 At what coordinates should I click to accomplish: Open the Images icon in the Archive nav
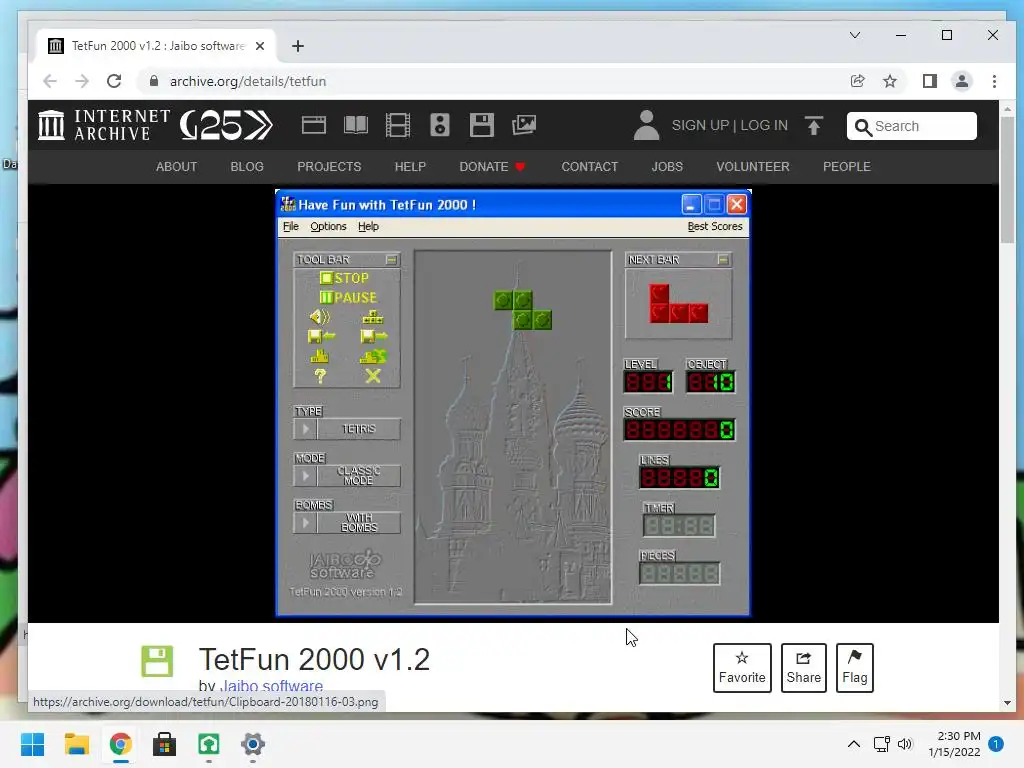click(x=524, y=125)
